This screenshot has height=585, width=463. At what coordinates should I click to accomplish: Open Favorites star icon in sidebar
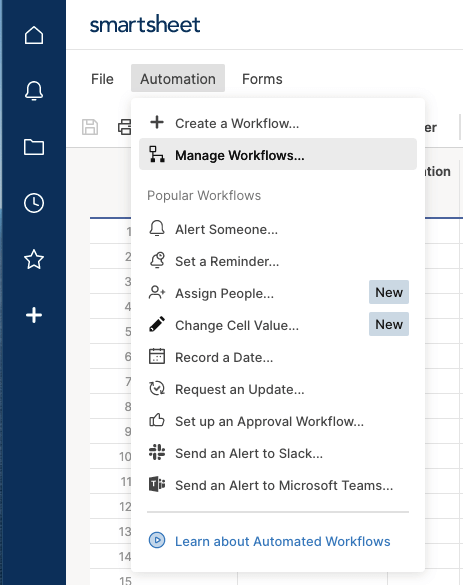(34, 259)
